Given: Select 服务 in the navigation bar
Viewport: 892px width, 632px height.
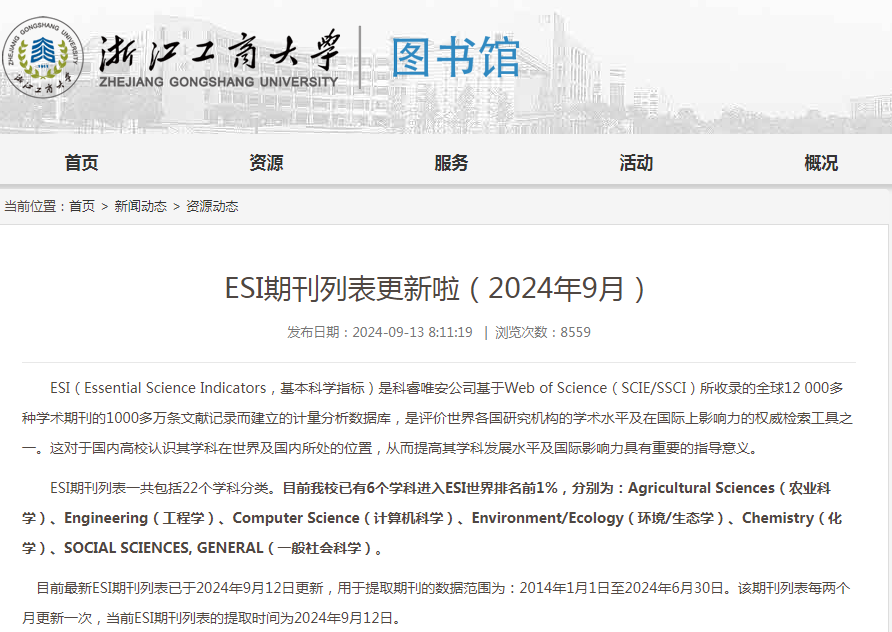Looking at the screenshot, I should [451, 163].
